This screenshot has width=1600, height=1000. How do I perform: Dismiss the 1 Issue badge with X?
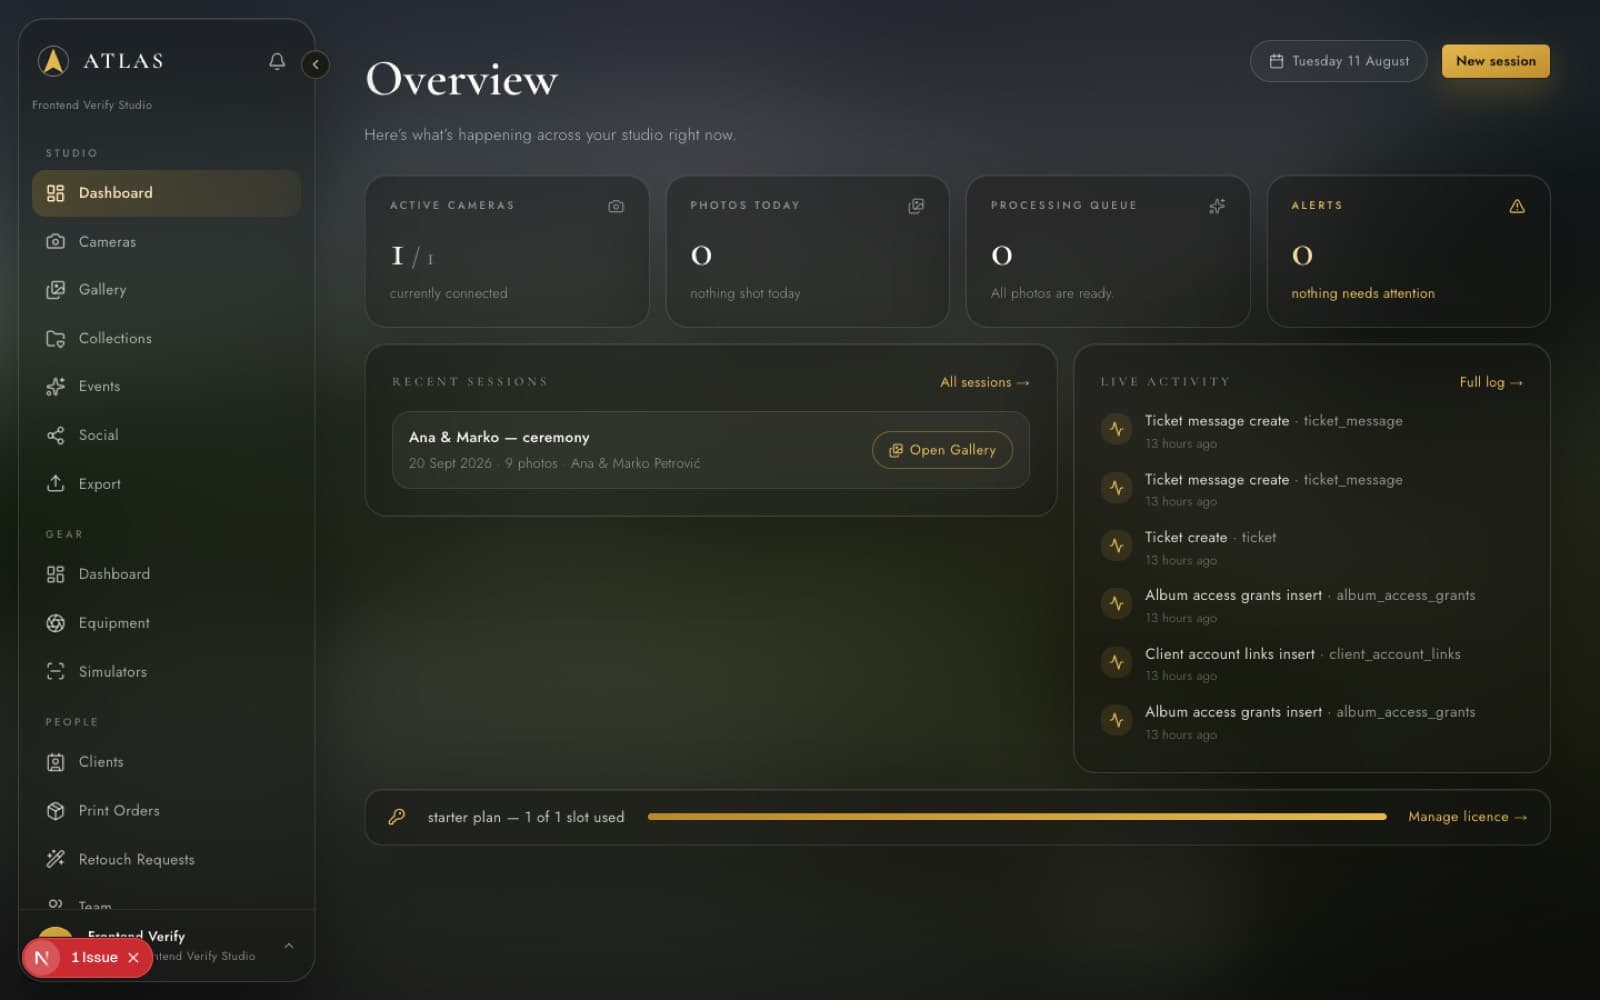pos(133,958)
